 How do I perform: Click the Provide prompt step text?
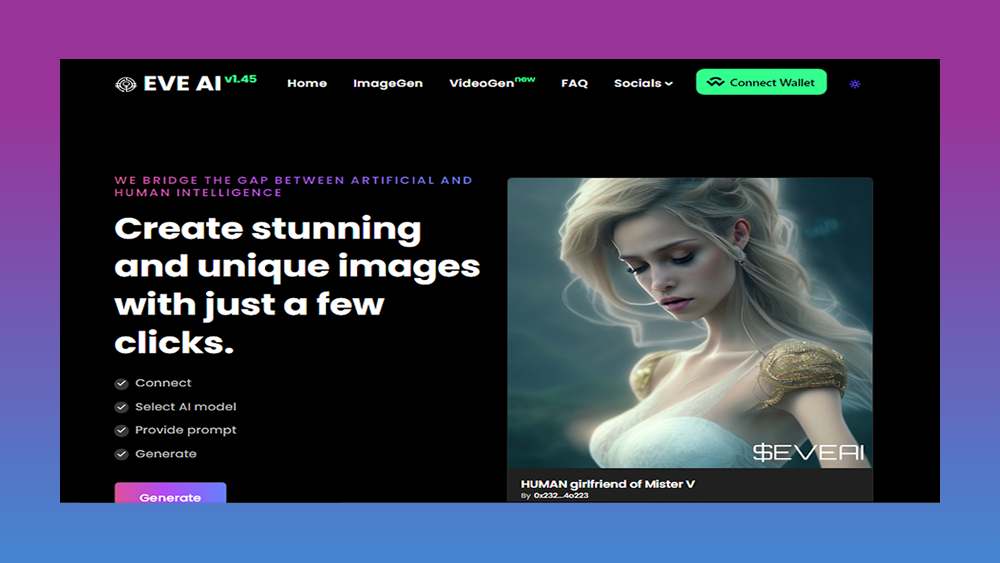[x=186, y=430]
